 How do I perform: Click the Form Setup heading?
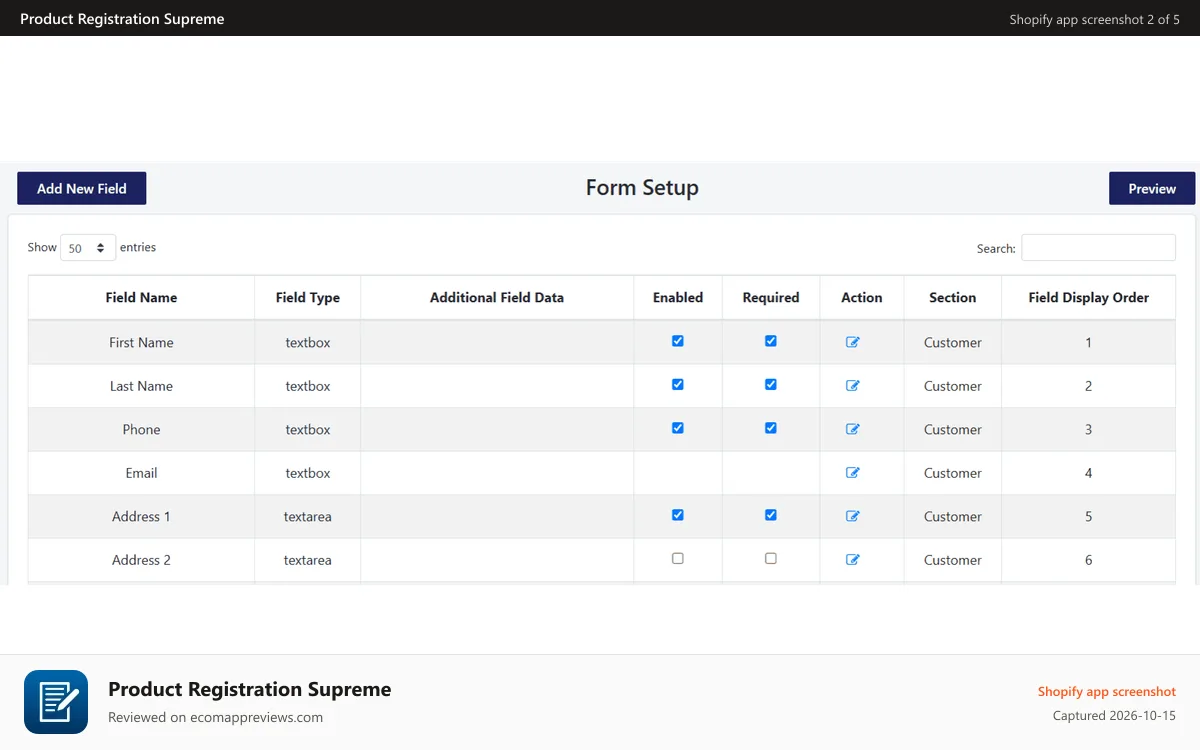coord(642,188)
